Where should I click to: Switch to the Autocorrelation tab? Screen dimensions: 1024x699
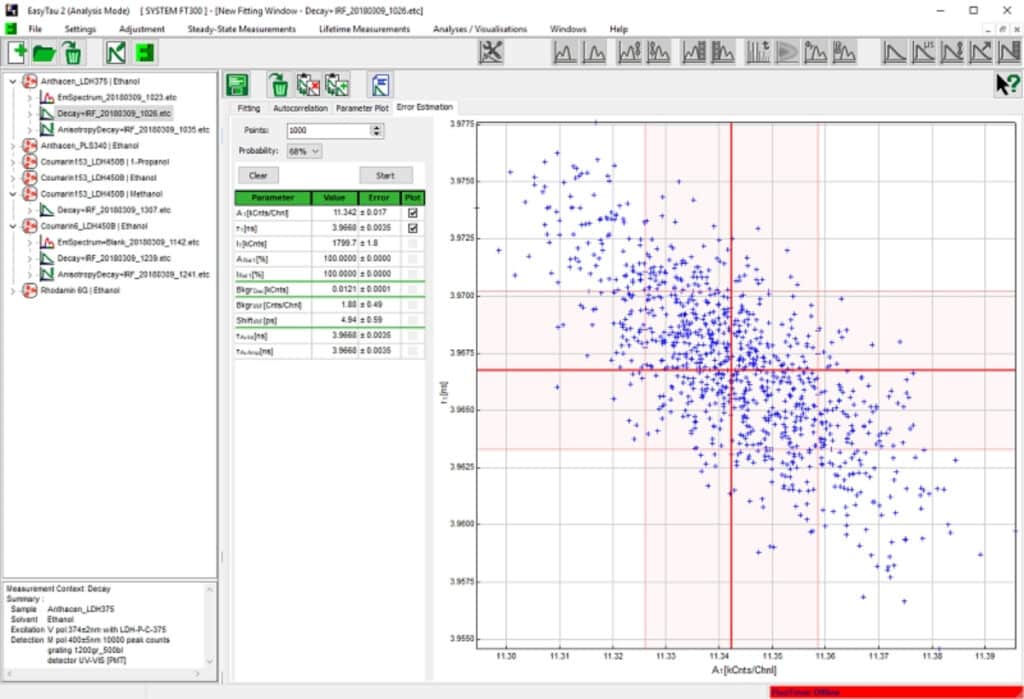[x=299, y=108]
